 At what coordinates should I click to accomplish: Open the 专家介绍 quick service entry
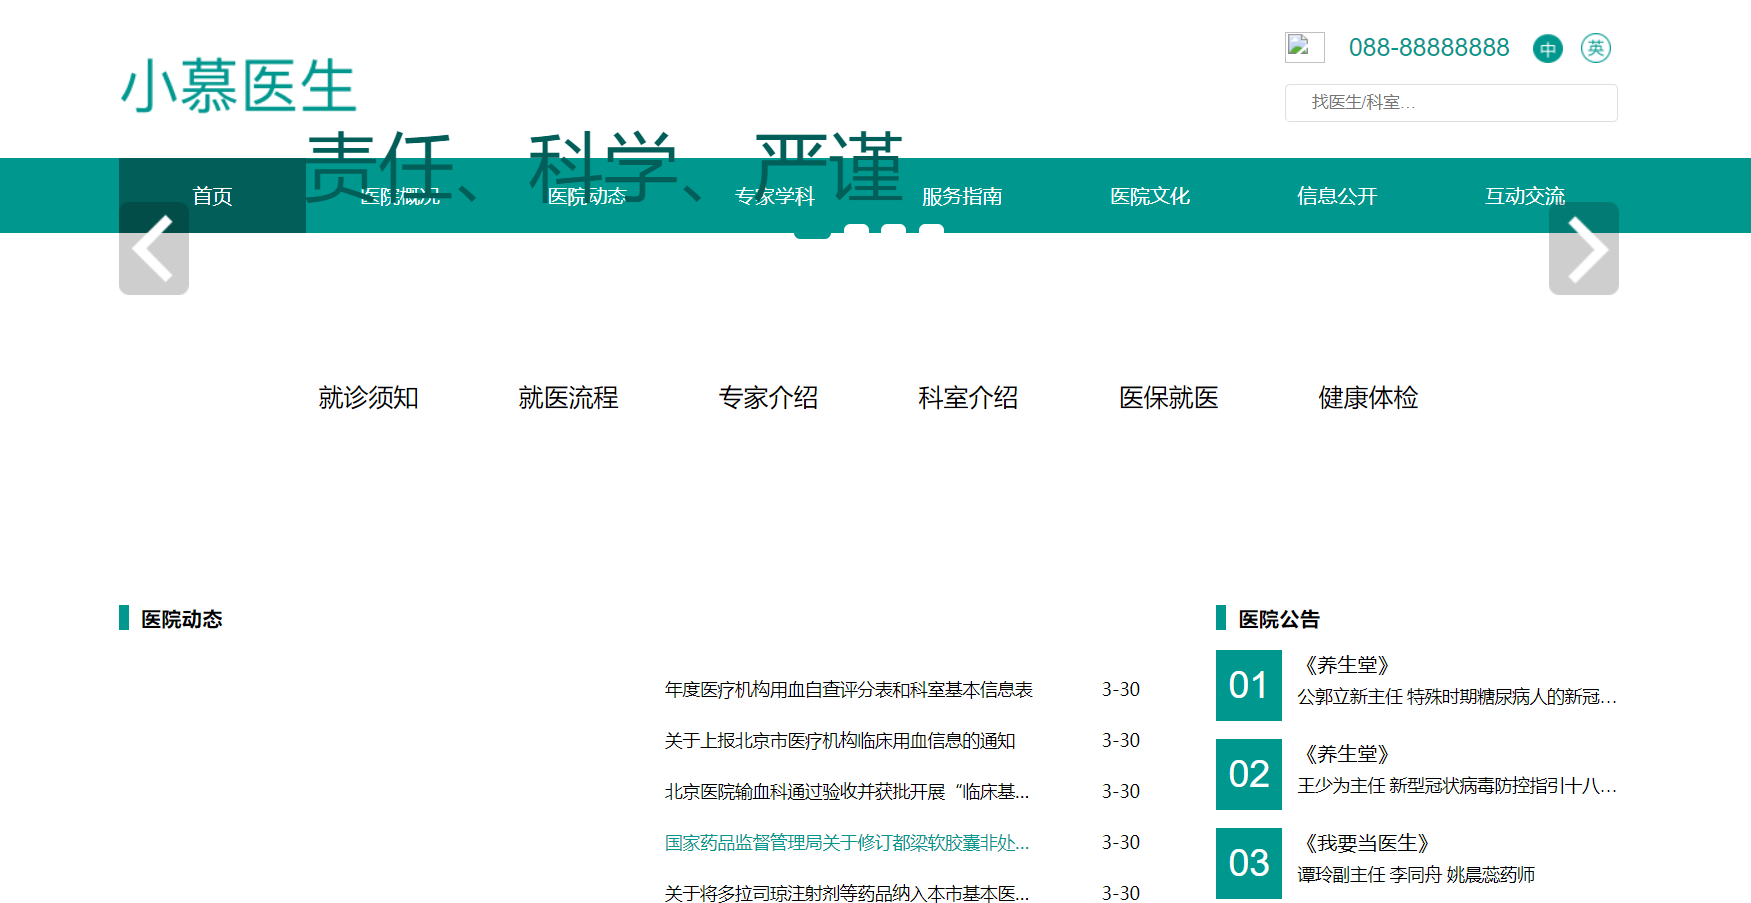(768, 398)
